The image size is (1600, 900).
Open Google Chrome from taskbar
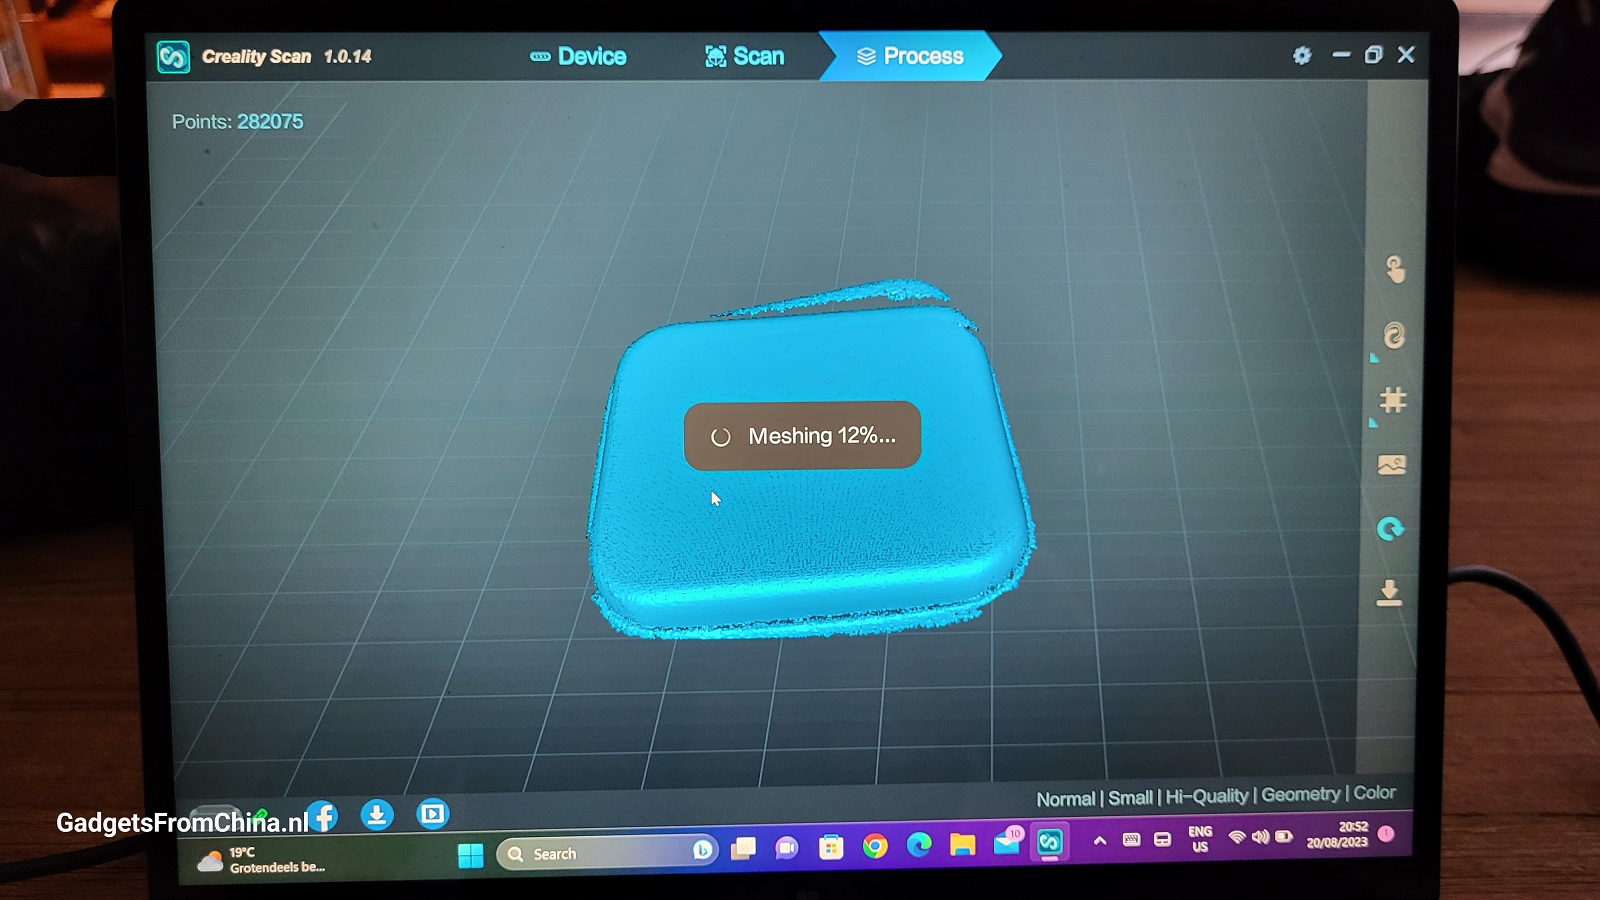(x=875, y=847)
